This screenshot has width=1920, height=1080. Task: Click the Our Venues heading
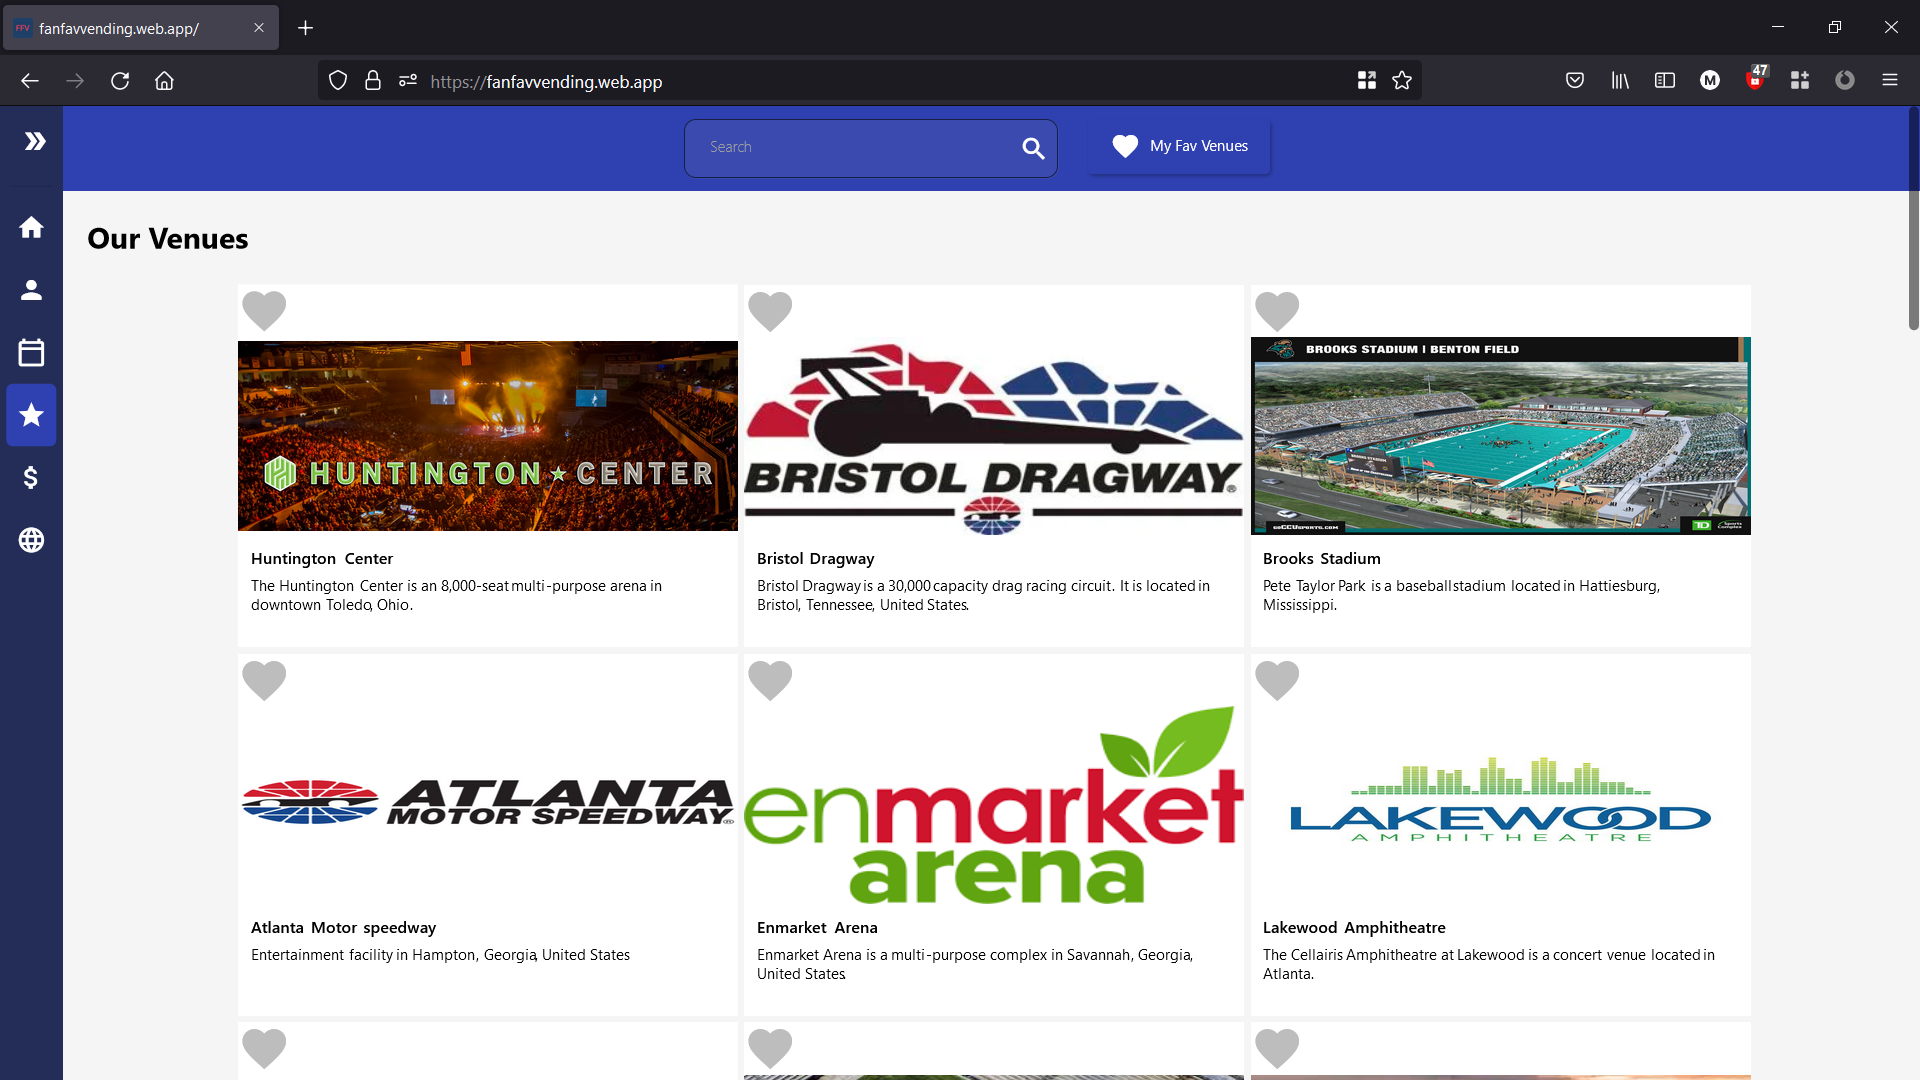[x=168, y=239]
